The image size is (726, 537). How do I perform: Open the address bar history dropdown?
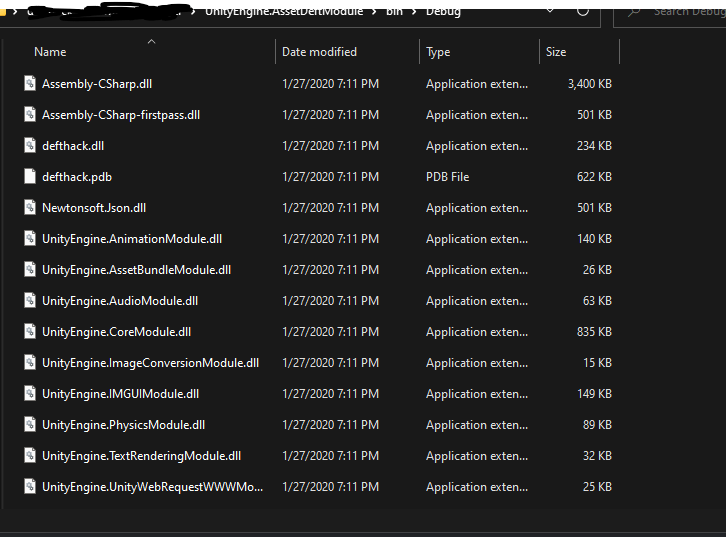click(550, 10)
